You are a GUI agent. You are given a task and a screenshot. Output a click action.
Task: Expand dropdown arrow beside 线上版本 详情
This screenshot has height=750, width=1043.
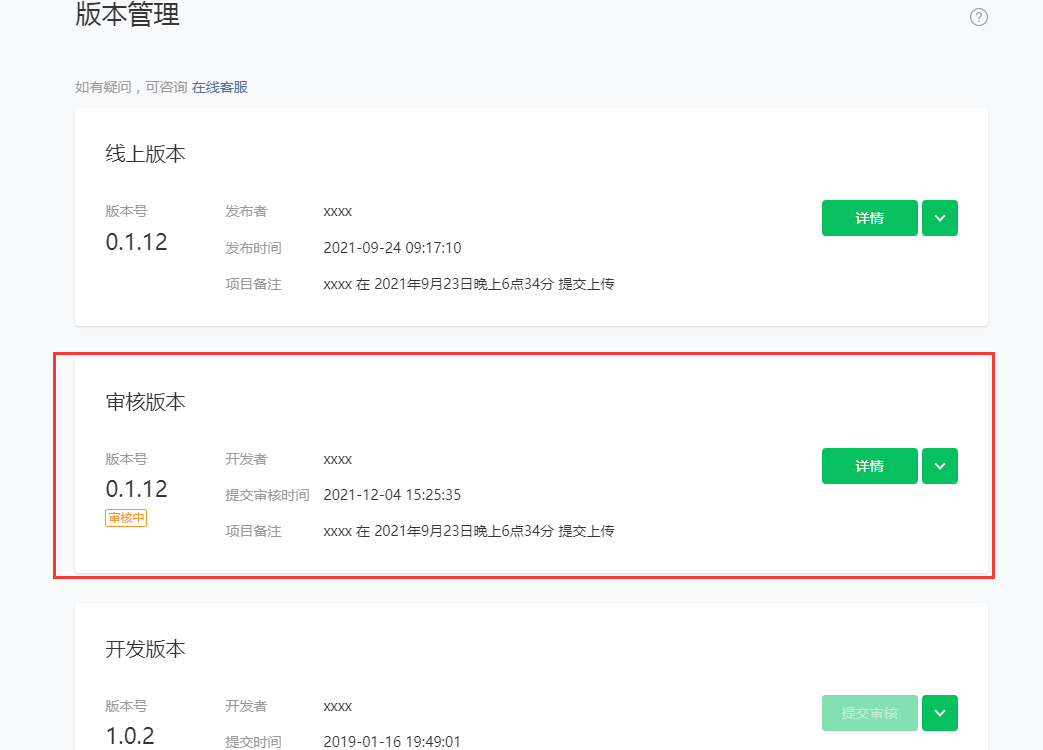(x=940, y=218)
